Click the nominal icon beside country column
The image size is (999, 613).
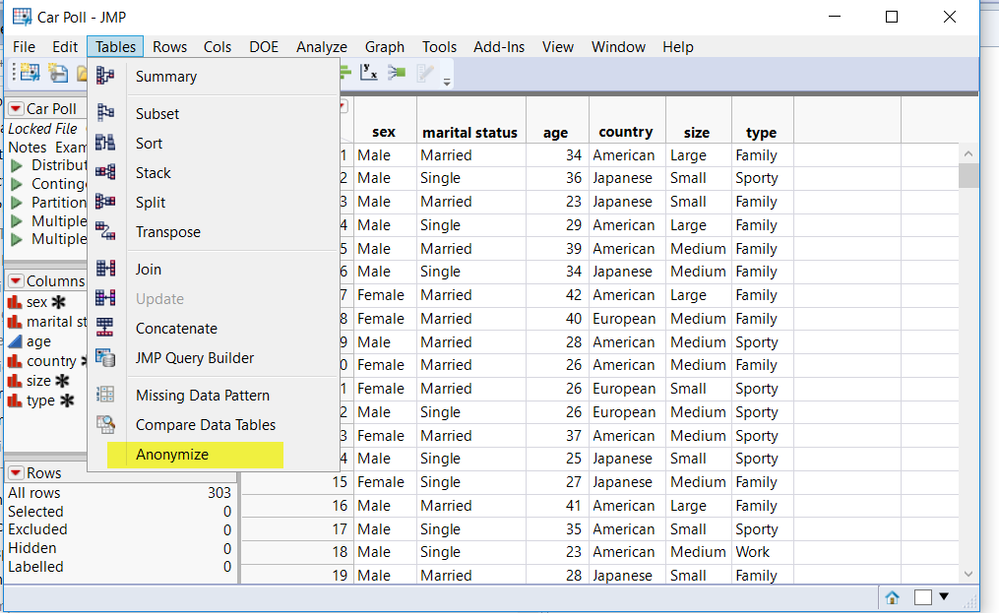pyautogui.click(x=15, y=361)
